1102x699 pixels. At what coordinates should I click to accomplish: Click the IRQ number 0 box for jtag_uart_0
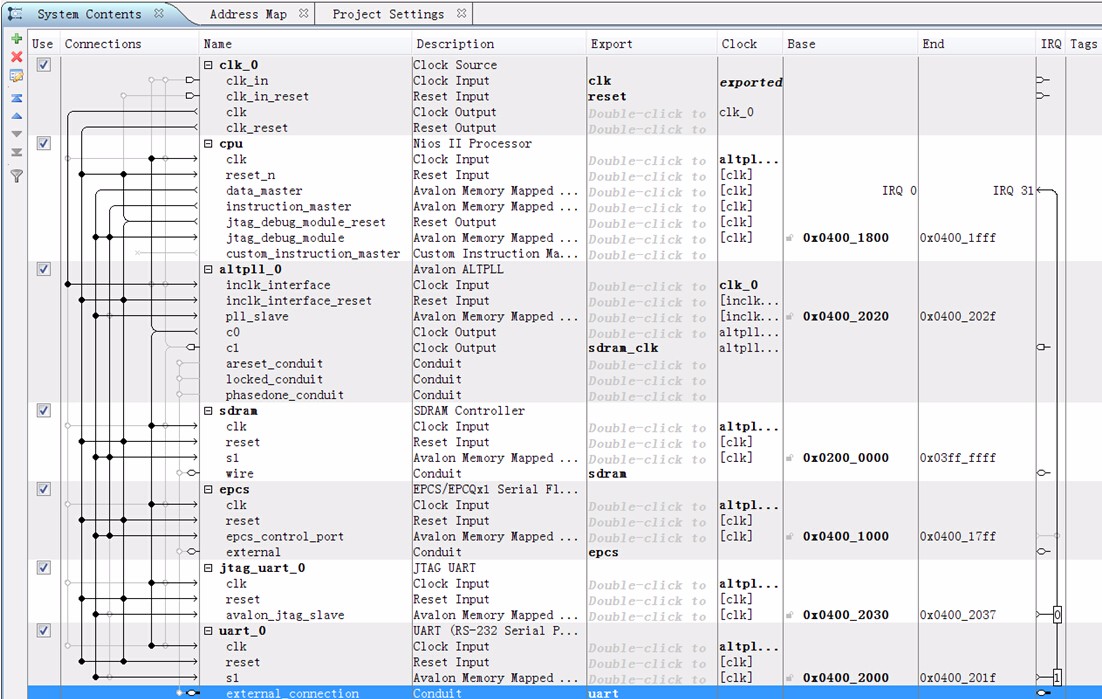tap(1057, 615)
